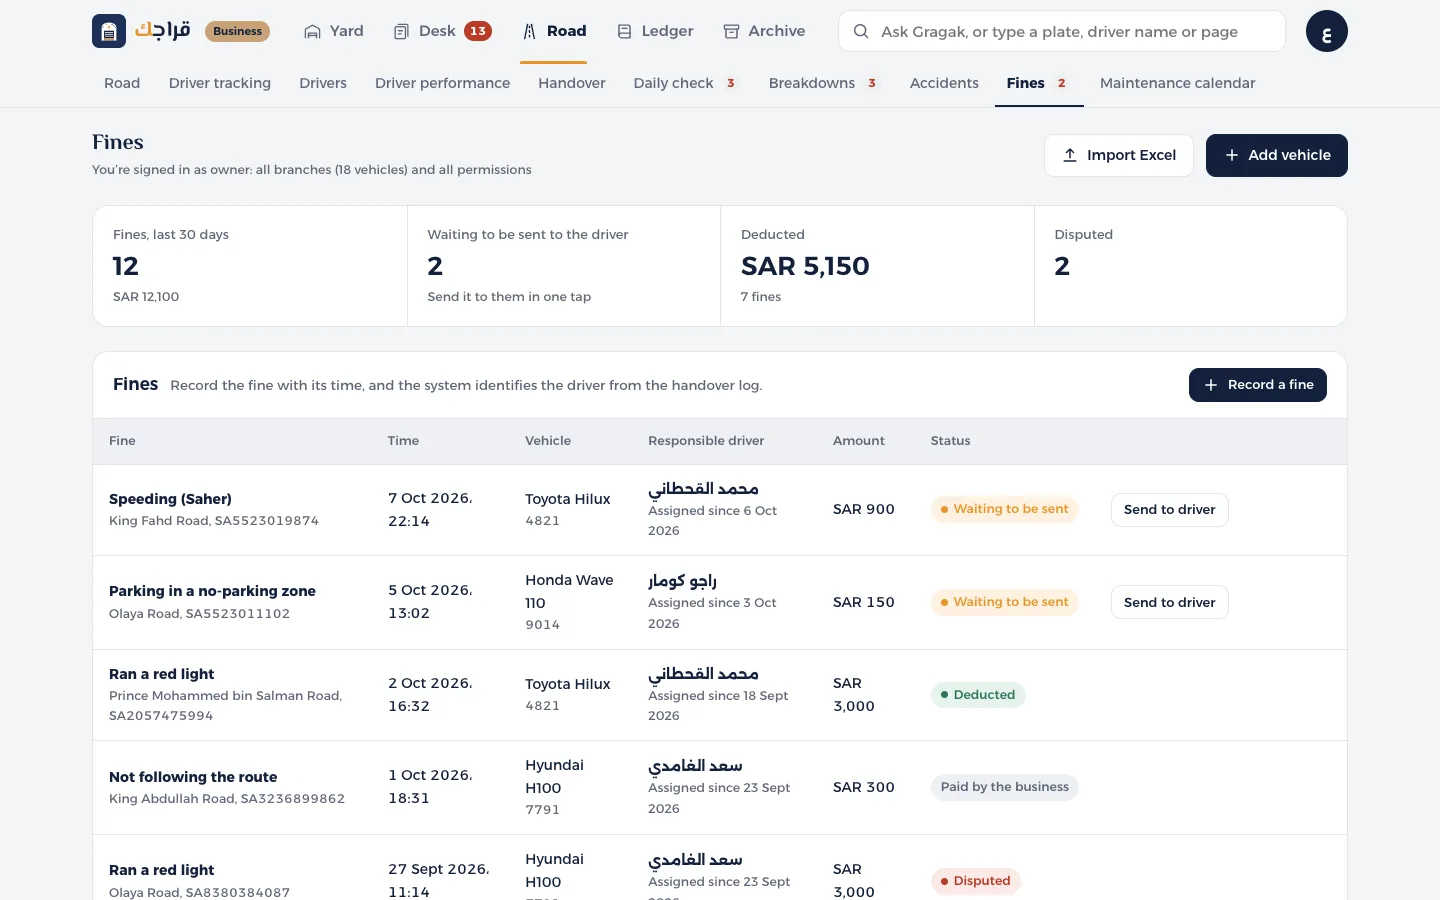Send the Speeding (Saher) fine to driver
This screenshot has height=900, width=1440.
pyautogui.click(x=1170, y=510)
